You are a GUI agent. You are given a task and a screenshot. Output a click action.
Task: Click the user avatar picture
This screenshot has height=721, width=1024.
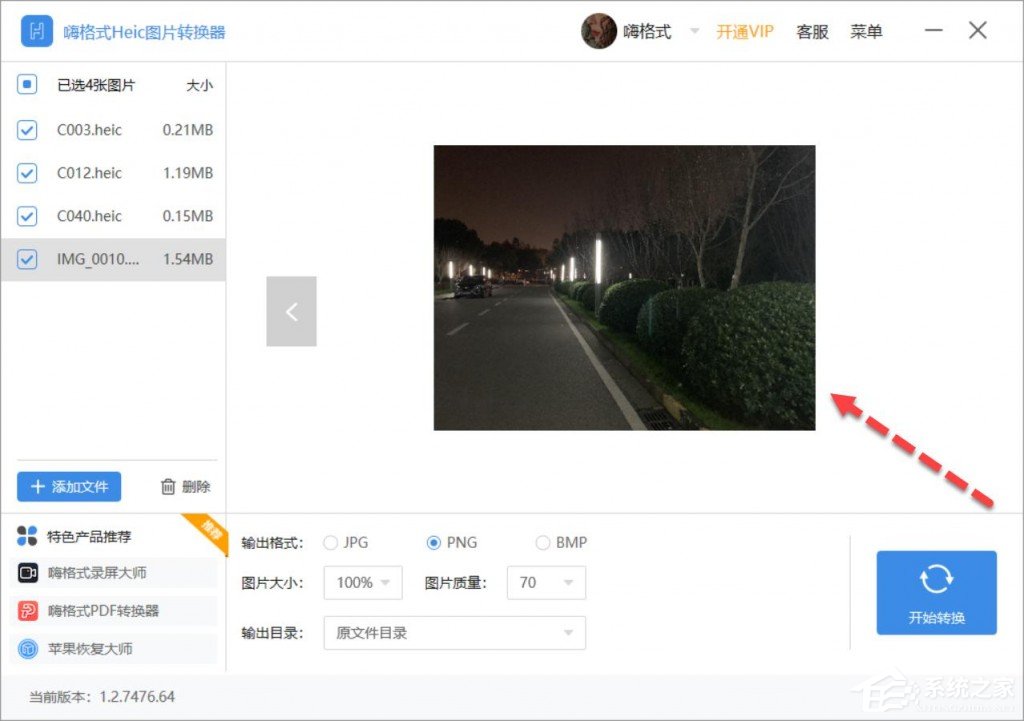(598, 31)
